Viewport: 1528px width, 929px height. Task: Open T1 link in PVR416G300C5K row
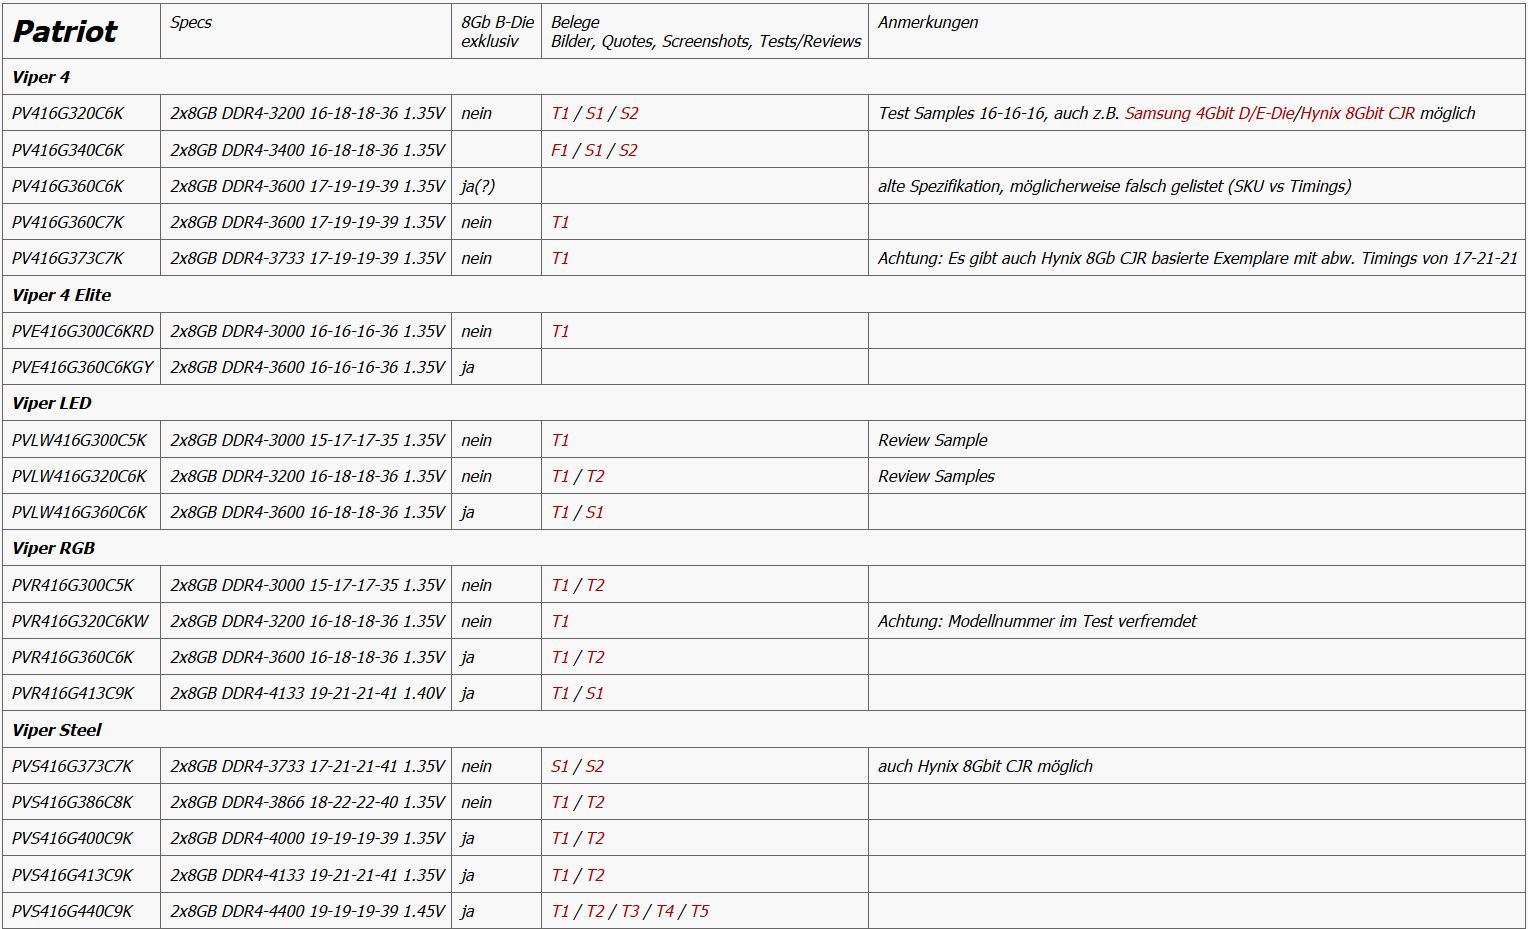[560, 585]
